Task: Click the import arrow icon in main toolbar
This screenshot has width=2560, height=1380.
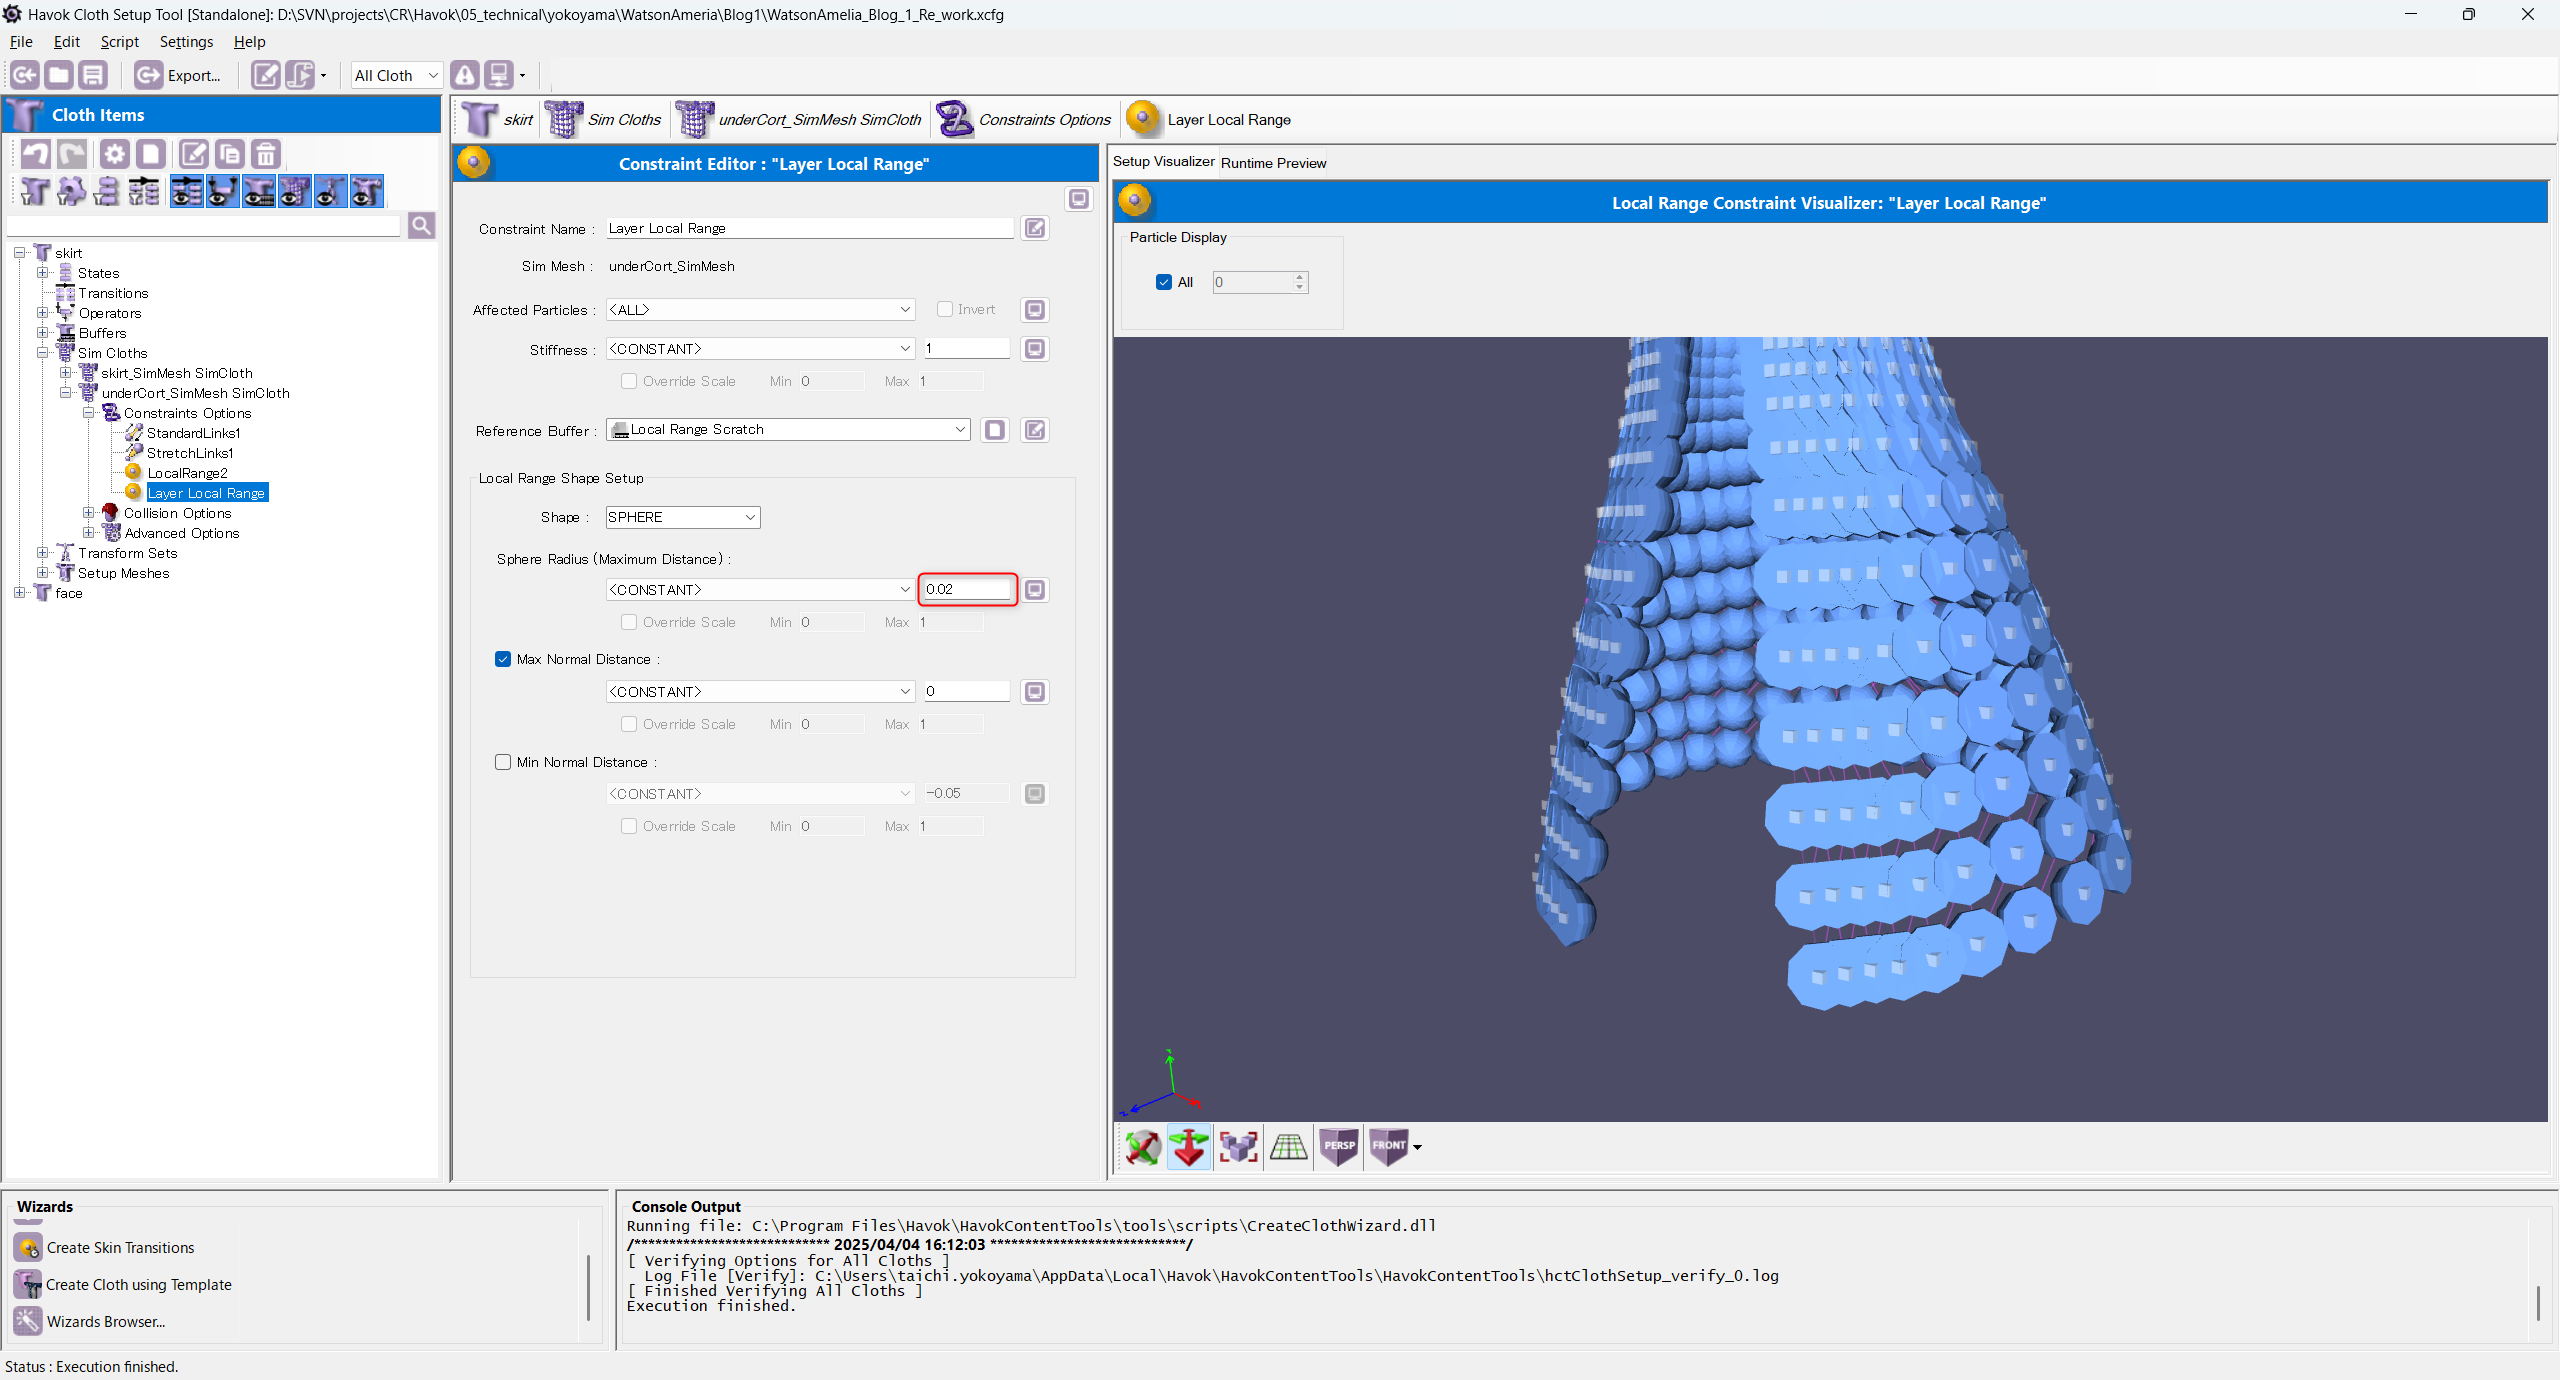Action: [x=25, y=75]
